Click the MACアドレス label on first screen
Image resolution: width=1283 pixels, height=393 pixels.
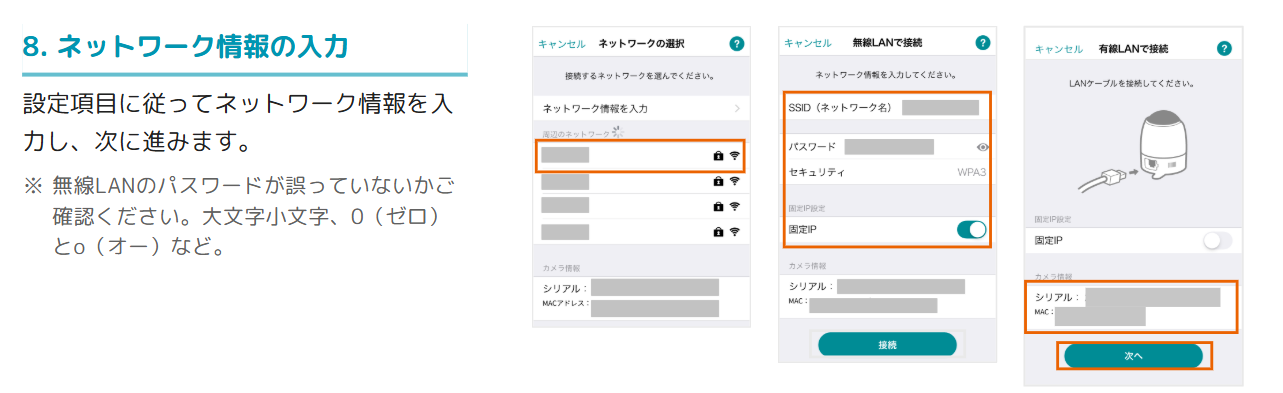565,302
